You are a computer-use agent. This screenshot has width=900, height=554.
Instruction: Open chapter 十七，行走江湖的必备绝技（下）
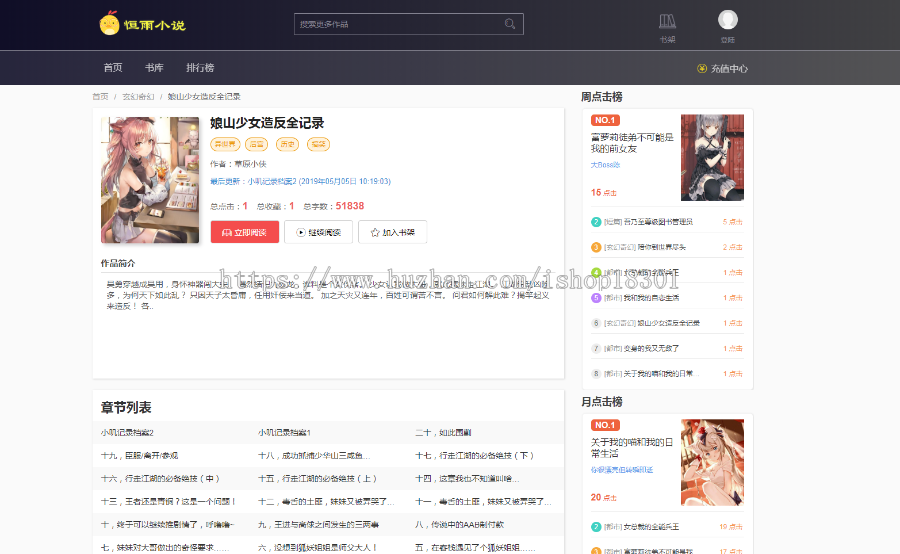point(475,455)
